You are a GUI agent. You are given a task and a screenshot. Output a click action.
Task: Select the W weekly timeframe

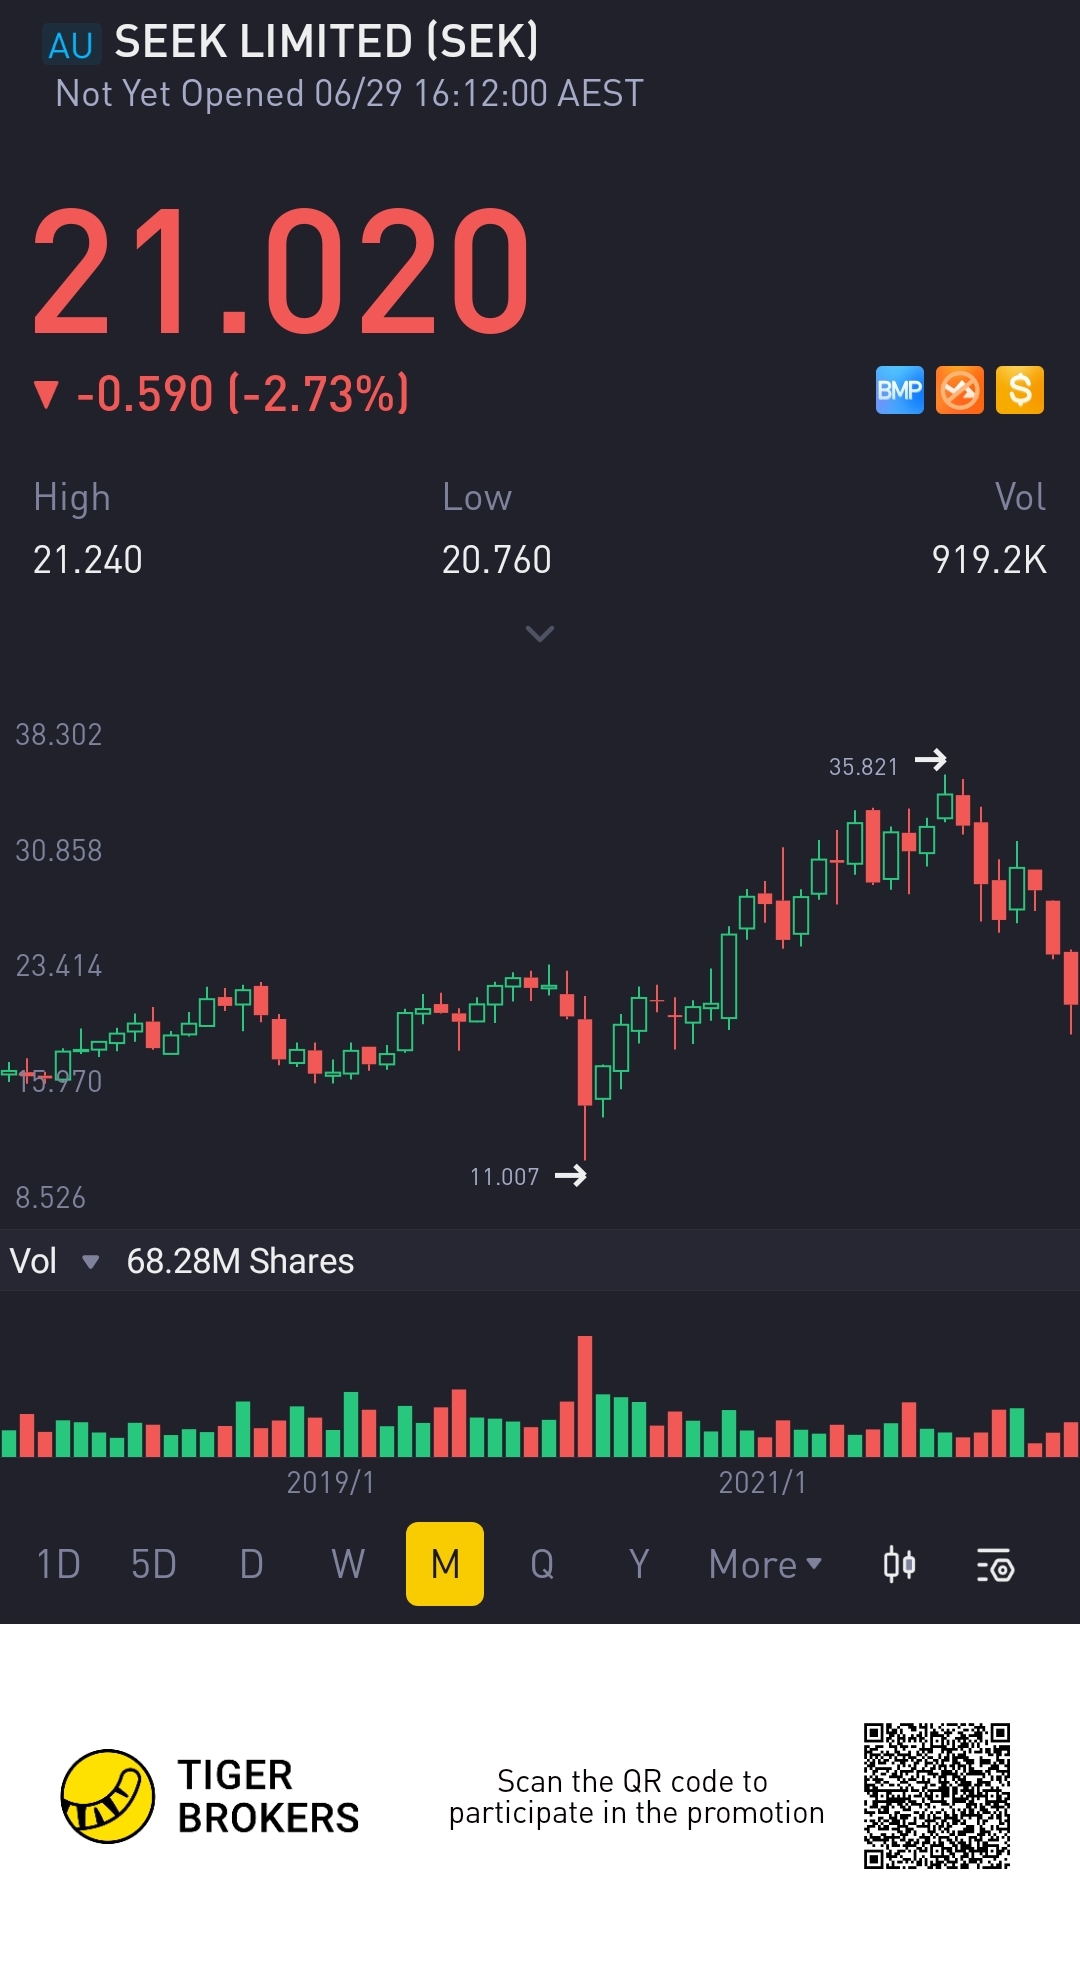pos(348,1564)
